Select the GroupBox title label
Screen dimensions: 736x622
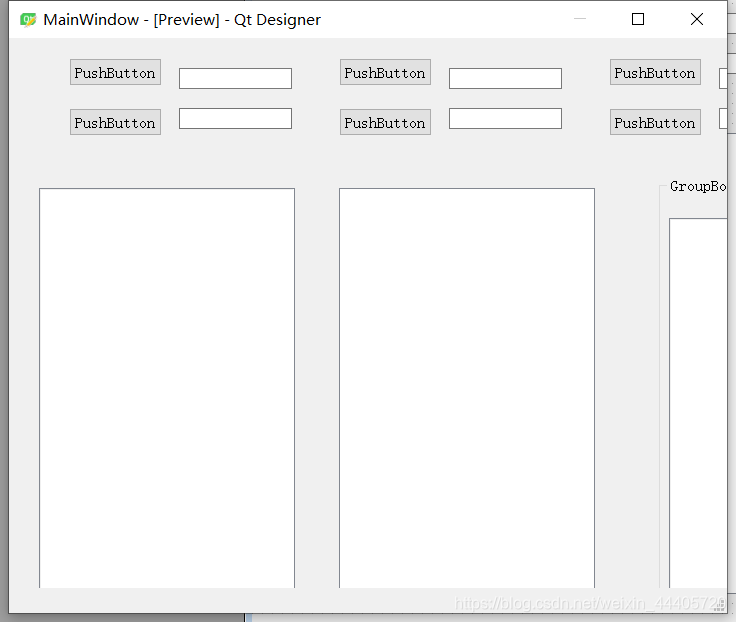click(x=698, y=186)
